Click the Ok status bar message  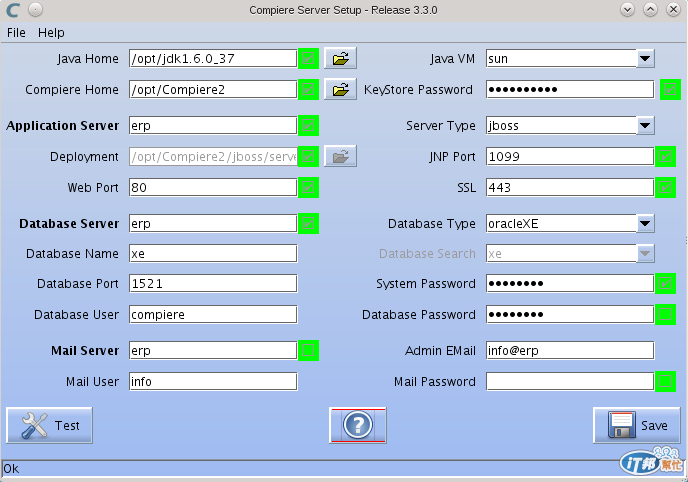(11, 469)
